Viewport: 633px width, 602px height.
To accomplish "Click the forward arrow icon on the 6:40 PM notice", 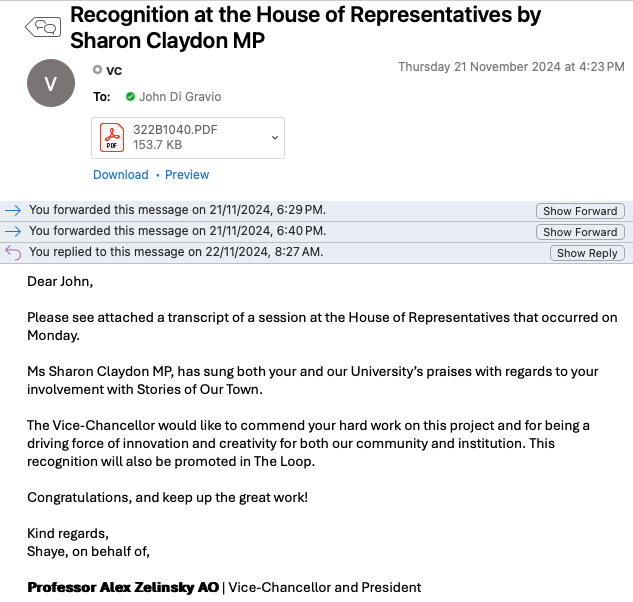I will [13, 231].
